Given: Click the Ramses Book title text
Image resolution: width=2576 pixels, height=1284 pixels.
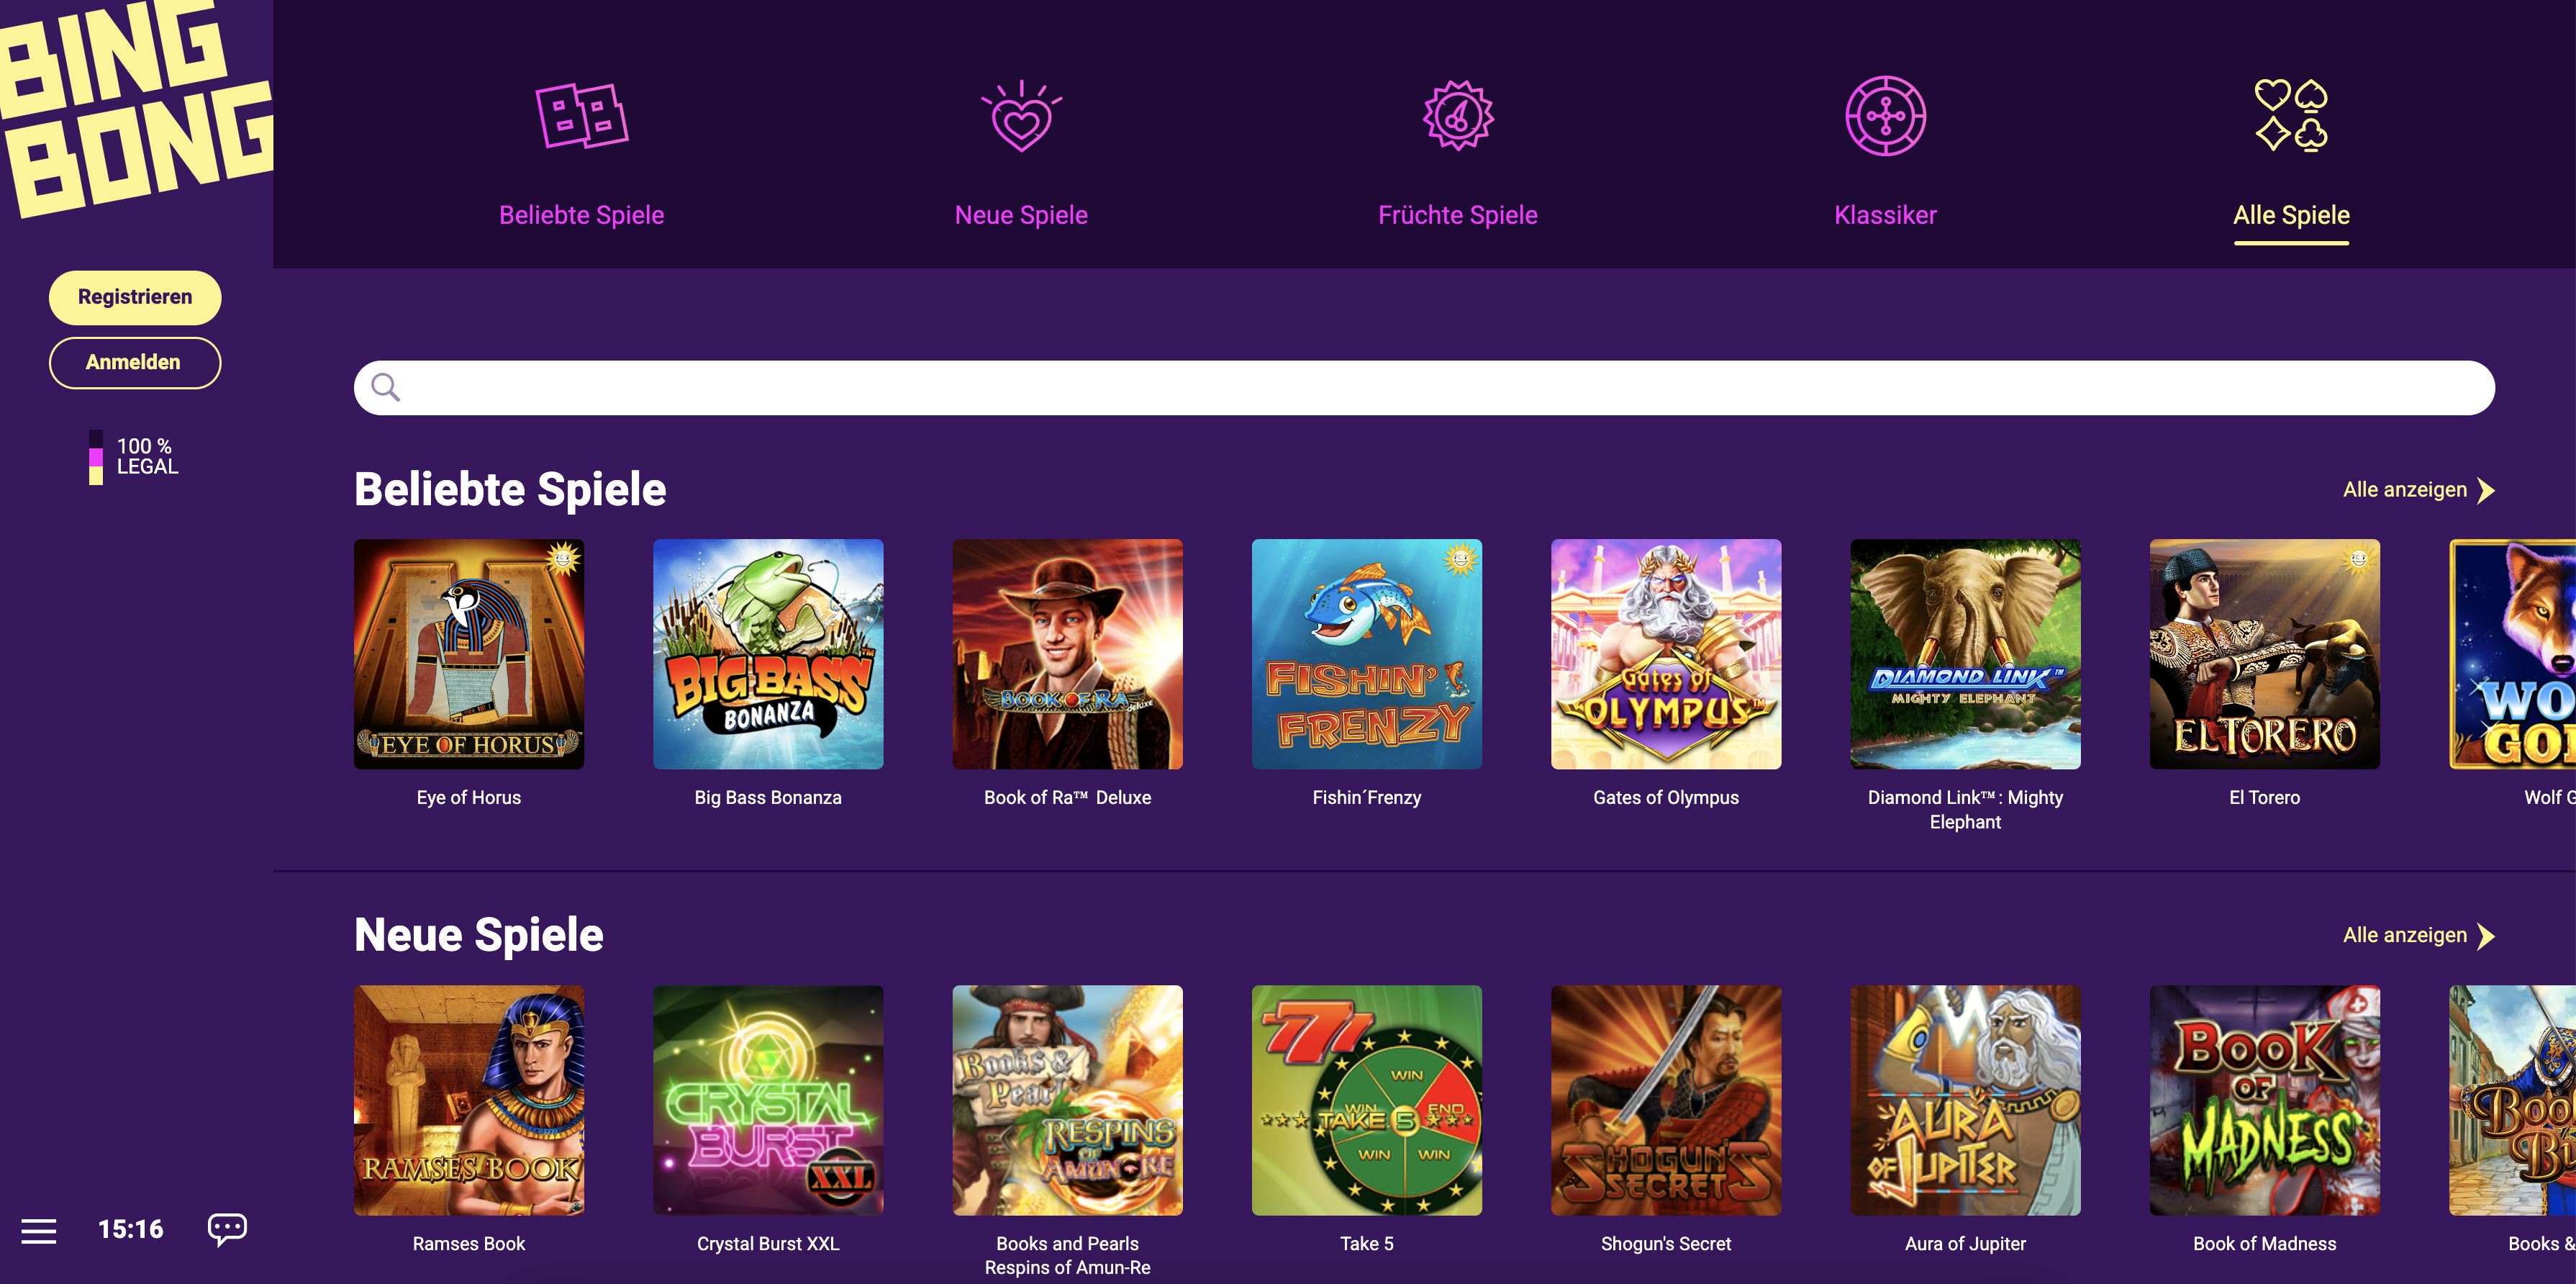Looking at the screenshot, I should coord(469,1244).
